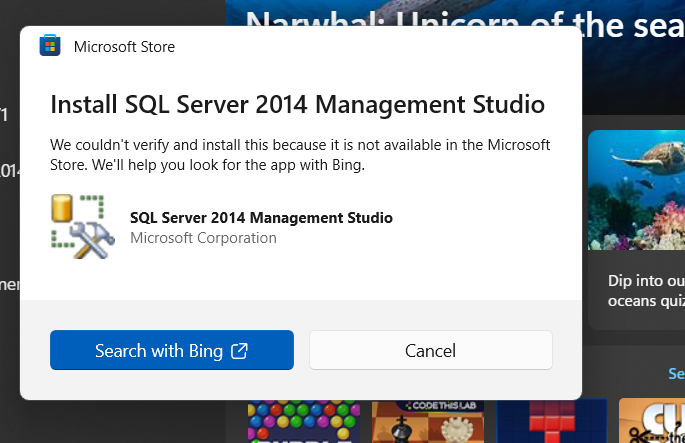Click the oceans quiz card text
This screenshot has width=685, height=443.
point(645,291)
